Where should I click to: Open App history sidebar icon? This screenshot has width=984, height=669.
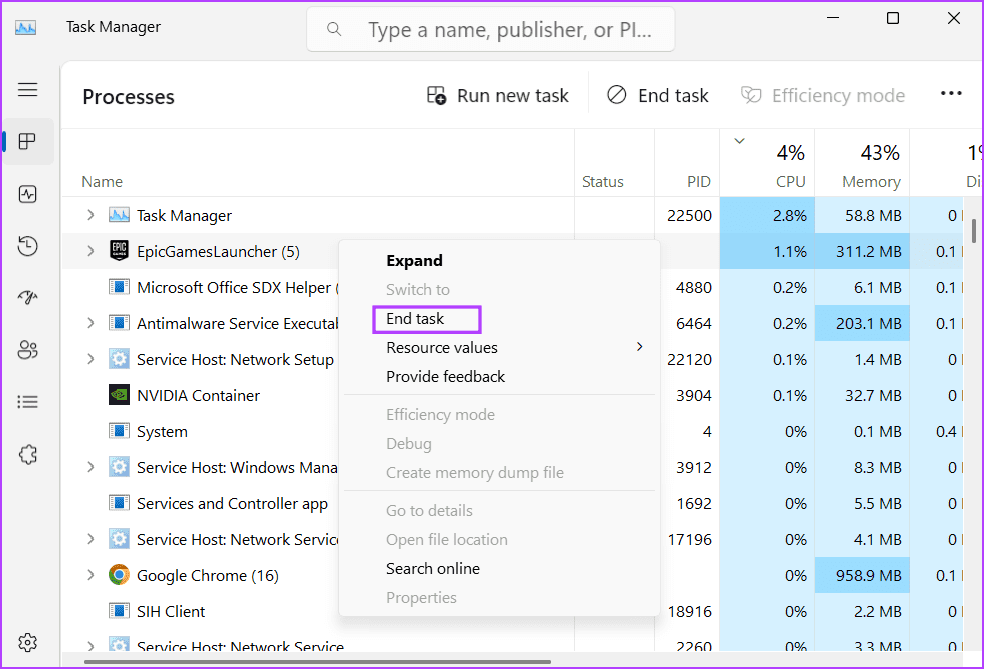(x=28, y=245)
